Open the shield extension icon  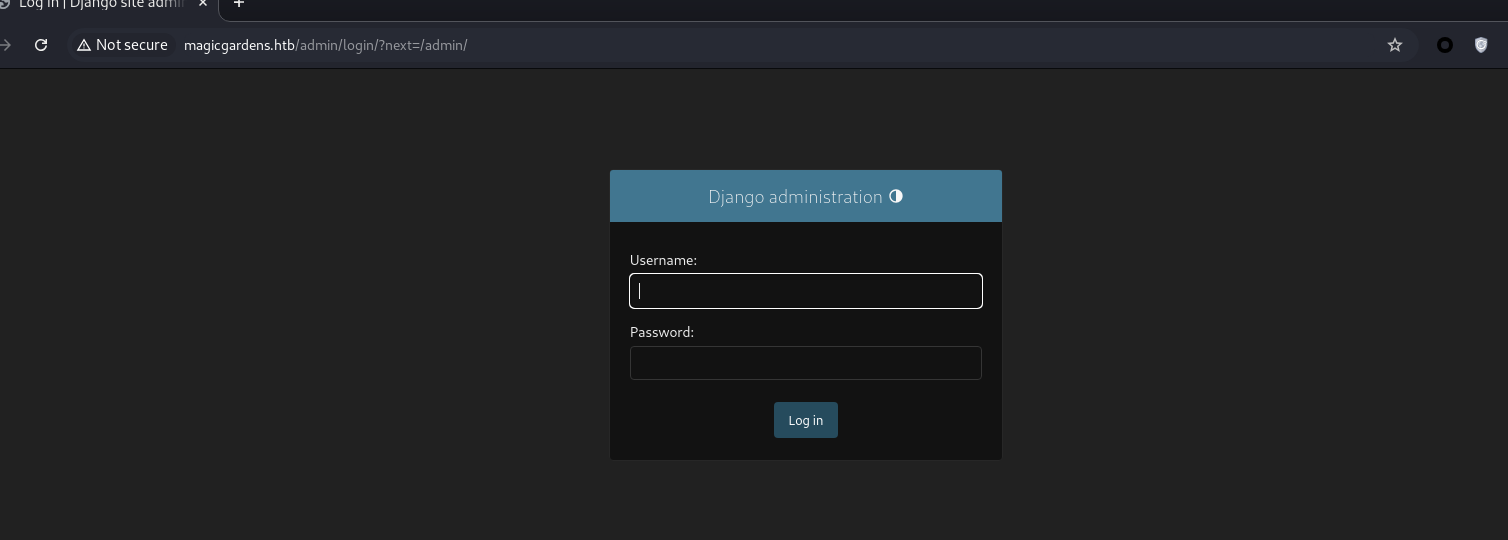[1481, 45]
